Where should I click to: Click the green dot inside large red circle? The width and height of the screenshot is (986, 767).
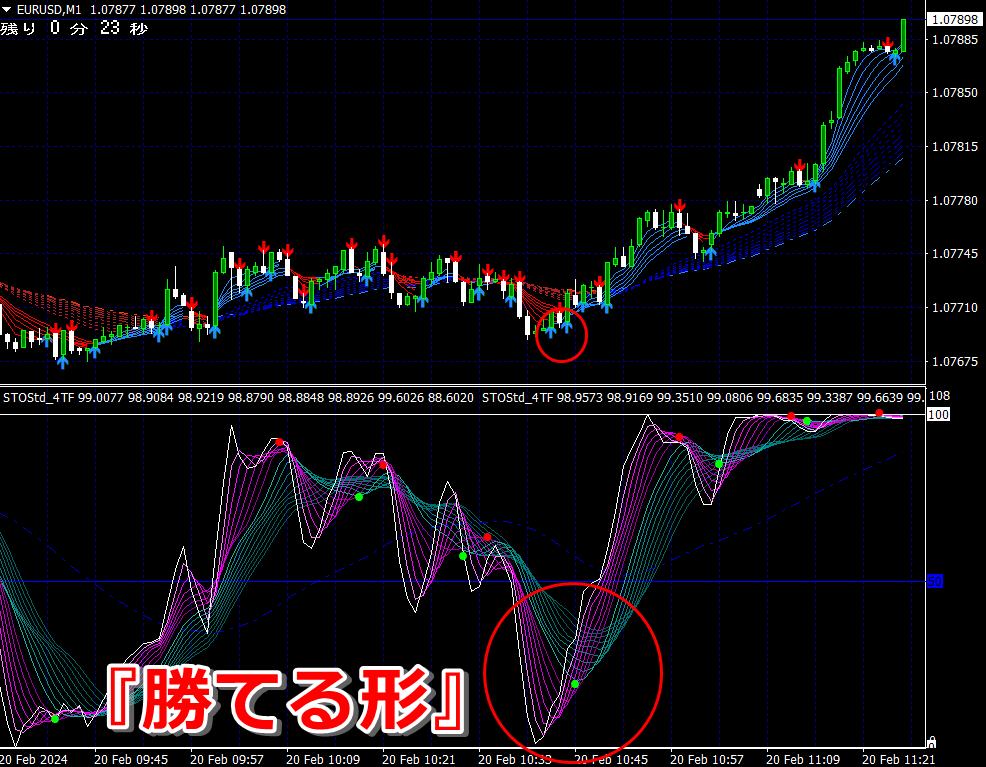tap(575, 684)
